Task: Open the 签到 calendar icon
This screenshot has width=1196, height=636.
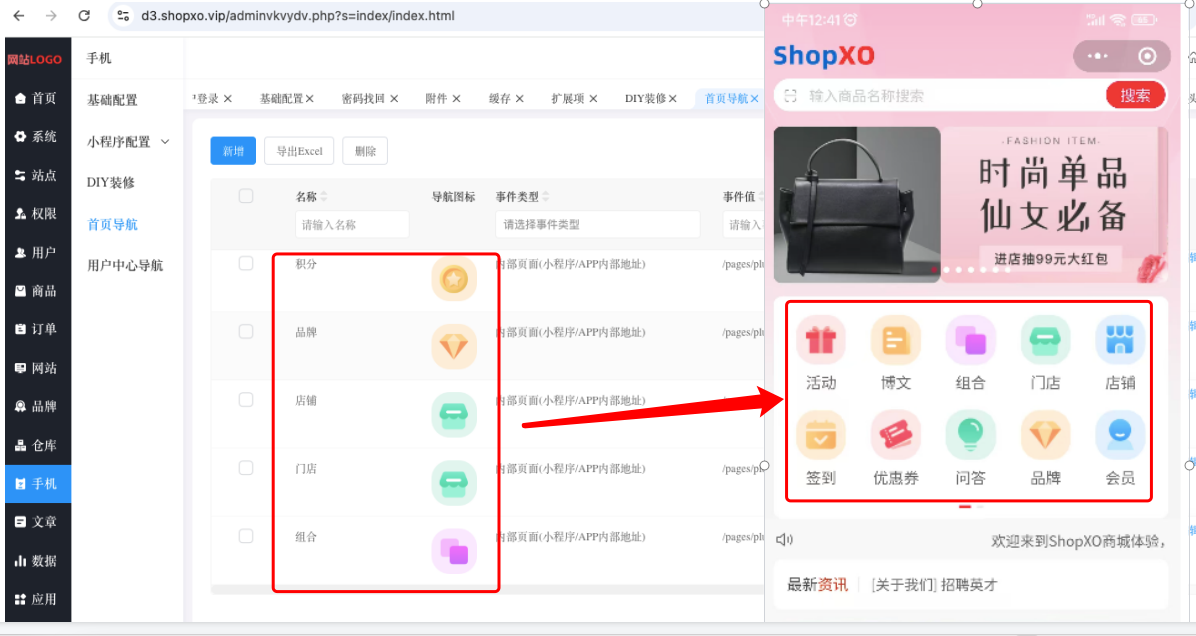Action: (x=821, y=435)
